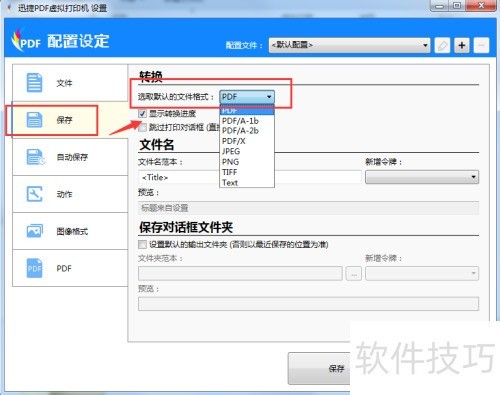The width and height of the screenshot is (500, 395).
Task: Maximize the settings window
Action: 457,6
